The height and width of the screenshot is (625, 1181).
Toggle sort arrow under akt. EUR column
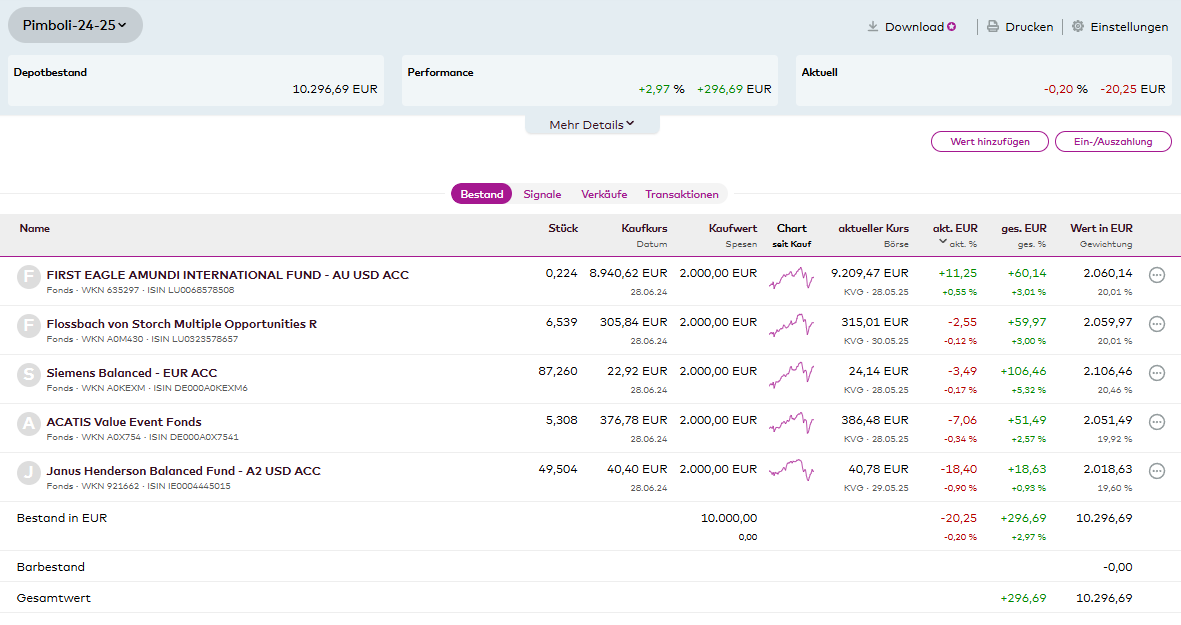tap(942, 242)
